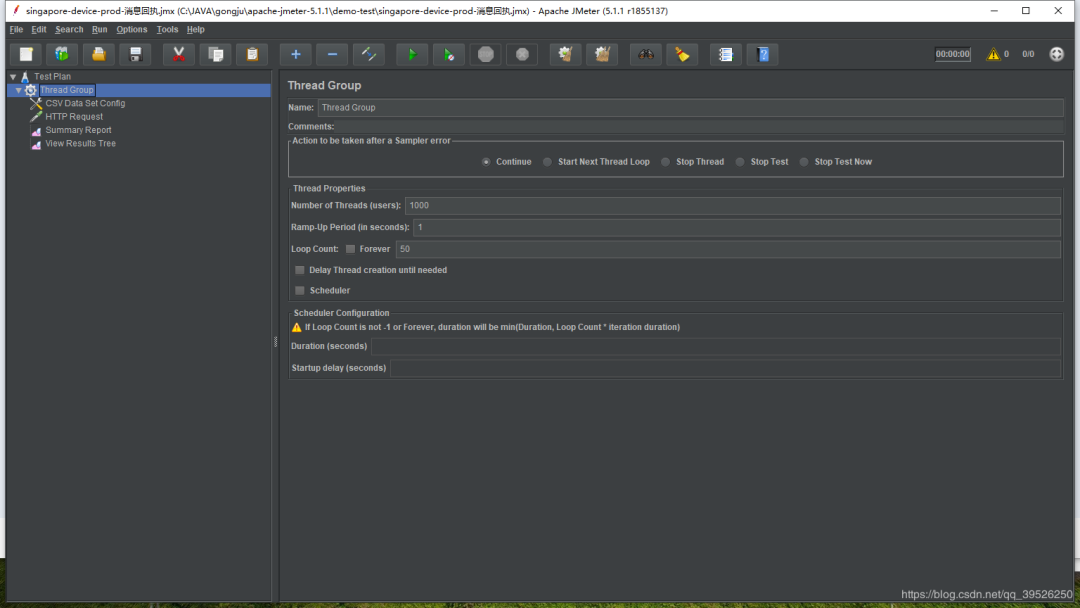Check Delay Thread creation until needed
The height and width of the screenshot is (608, 1080).
coord(300,270)
